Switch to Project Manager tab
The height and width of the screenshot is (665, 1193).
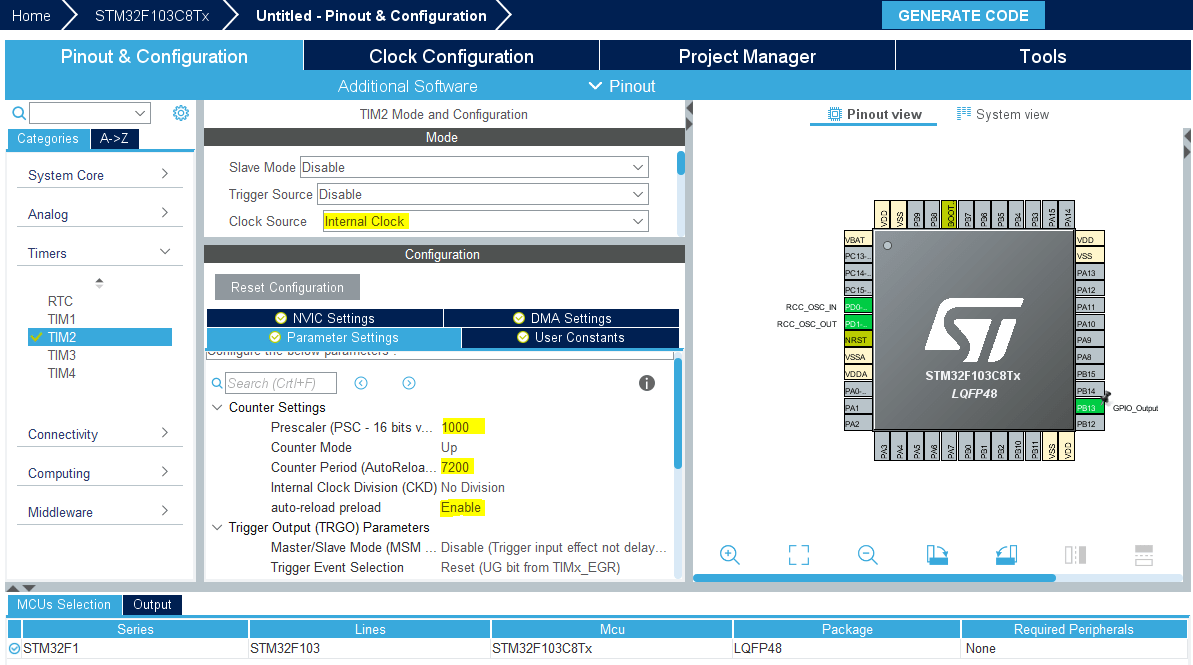coord(747,56)
